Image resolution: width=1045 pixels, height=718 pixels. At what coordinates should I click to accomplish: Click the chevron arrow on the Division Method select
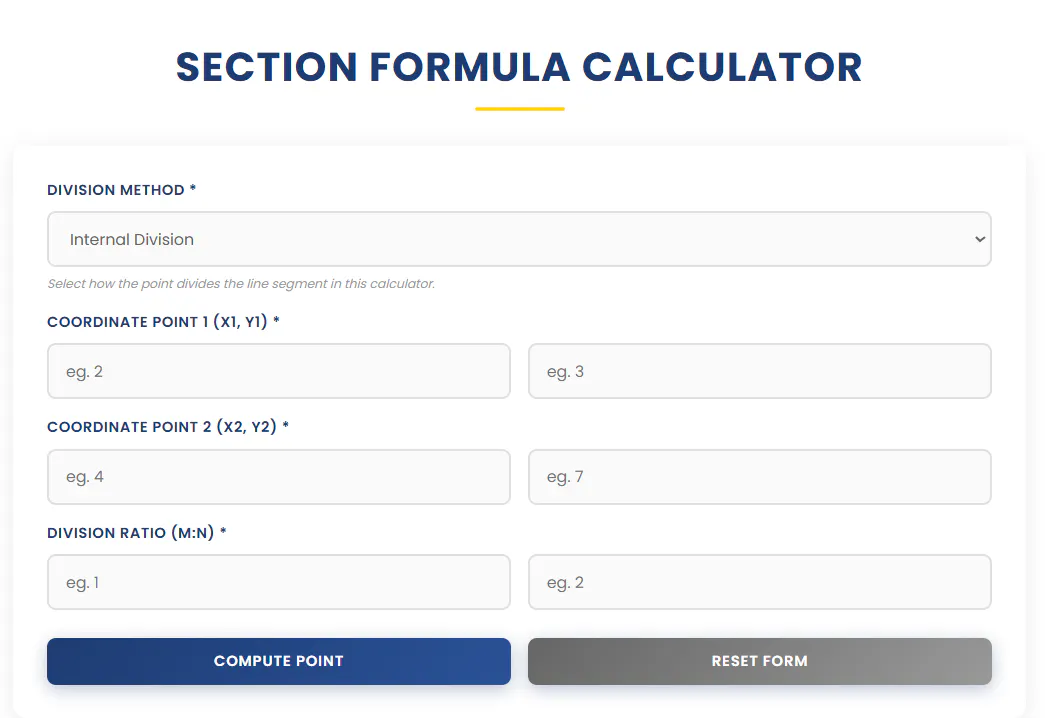tap(980, 239)
